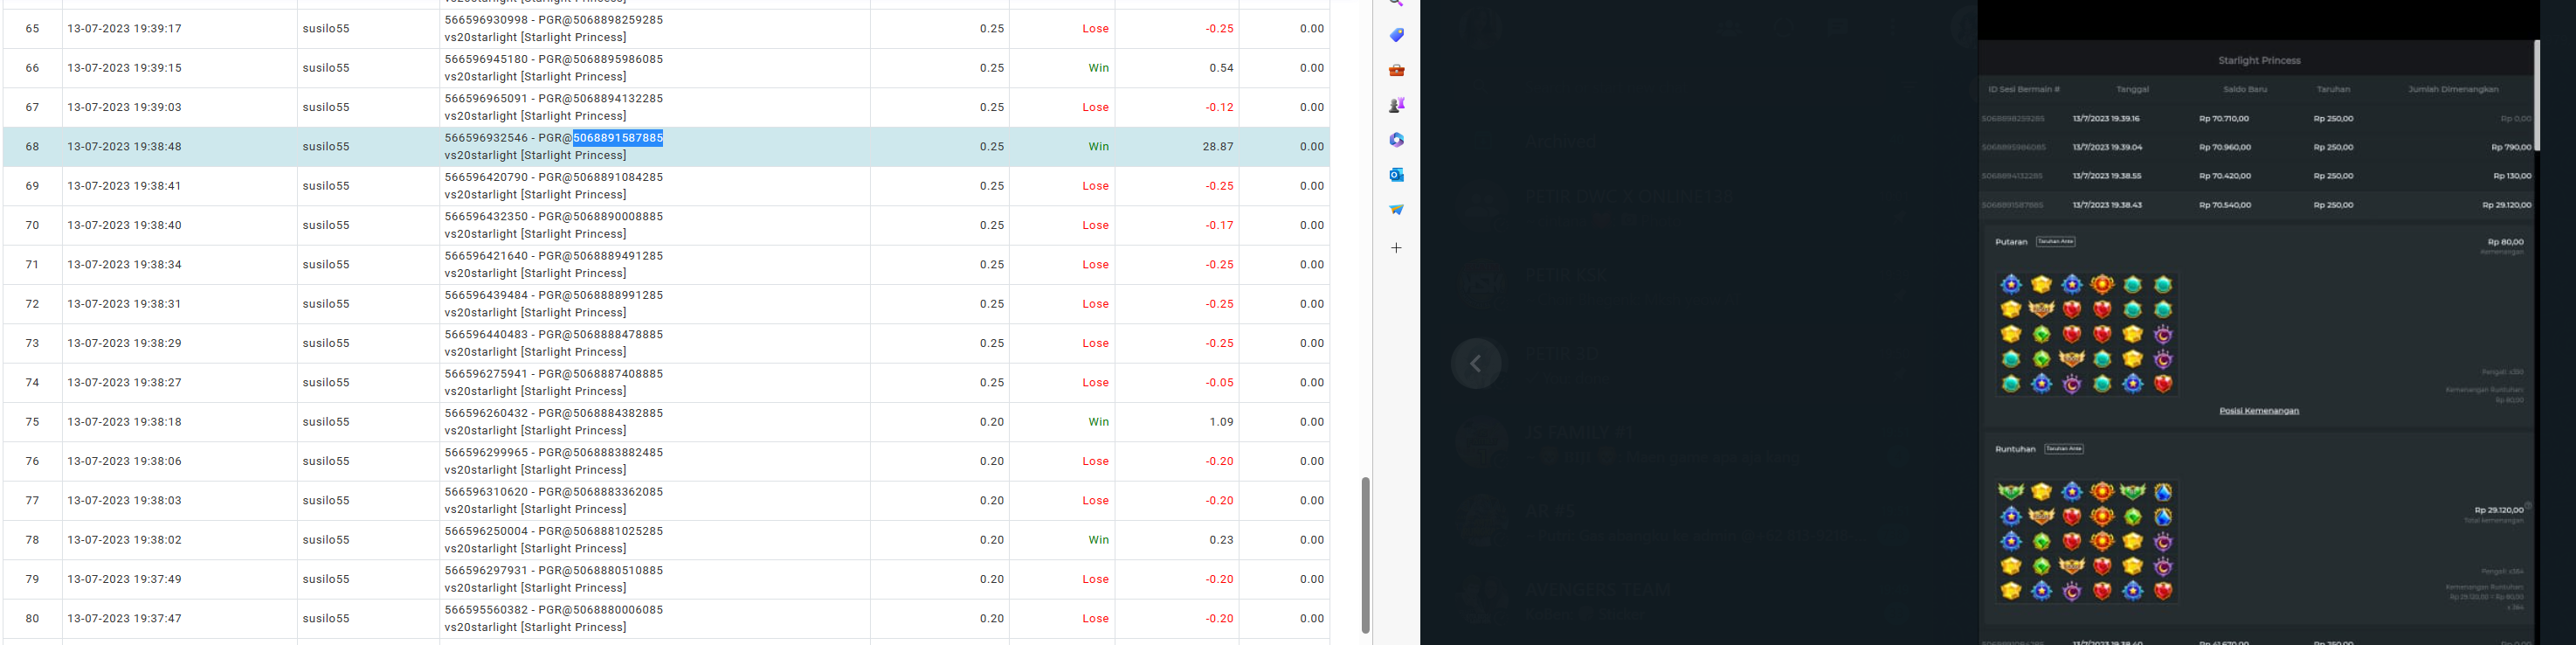Click the Win status in row 68
Image resolution: width=2576 pixels, height=645 pixels.
point(1098,147)
